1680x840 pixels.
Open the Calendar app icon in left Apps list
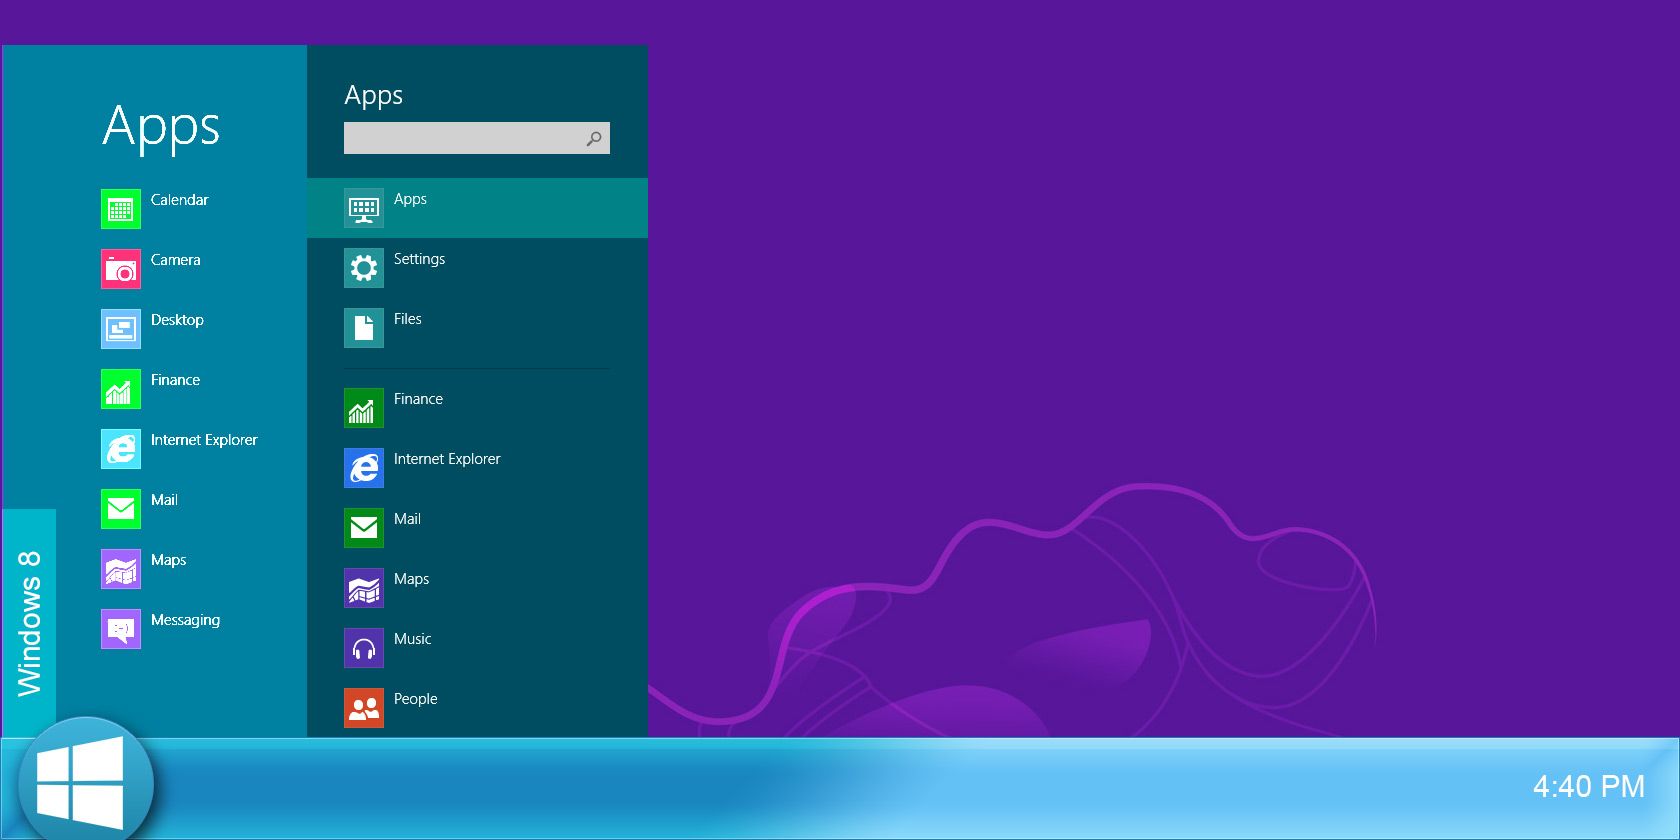coord(121,209)
